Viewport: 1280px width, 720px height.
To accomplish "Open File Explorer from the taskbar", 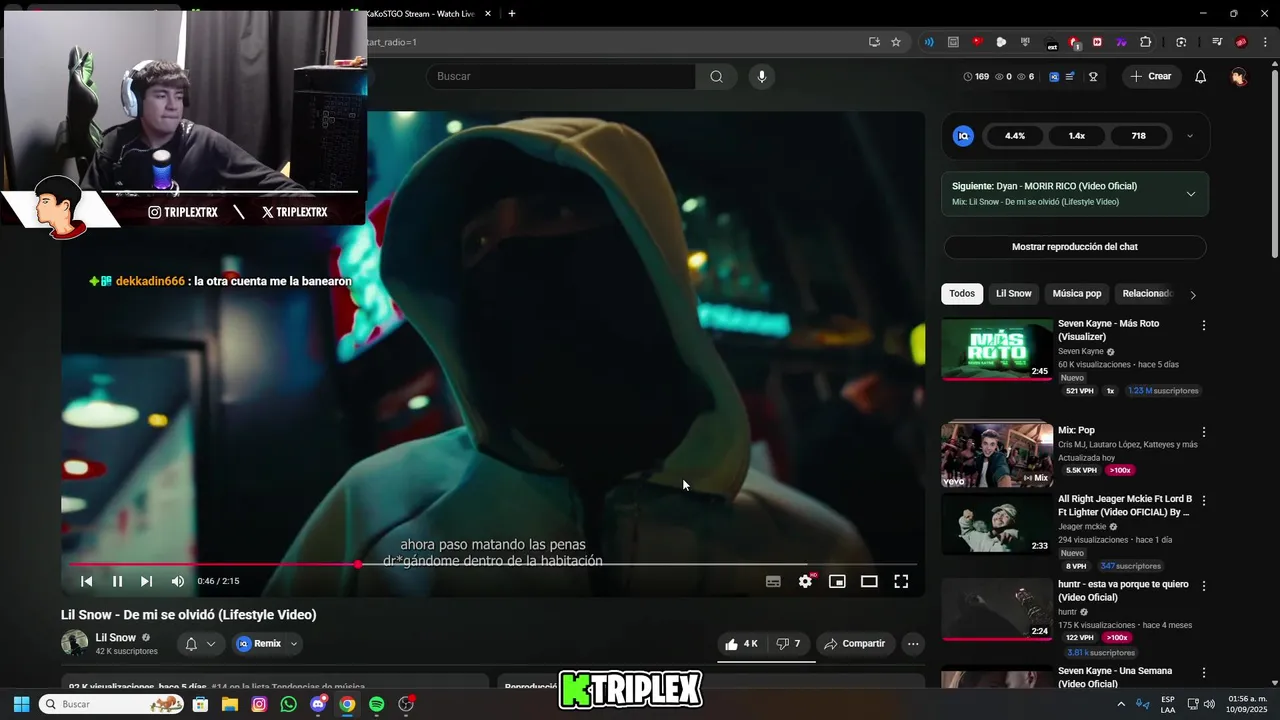I will 229,704.
